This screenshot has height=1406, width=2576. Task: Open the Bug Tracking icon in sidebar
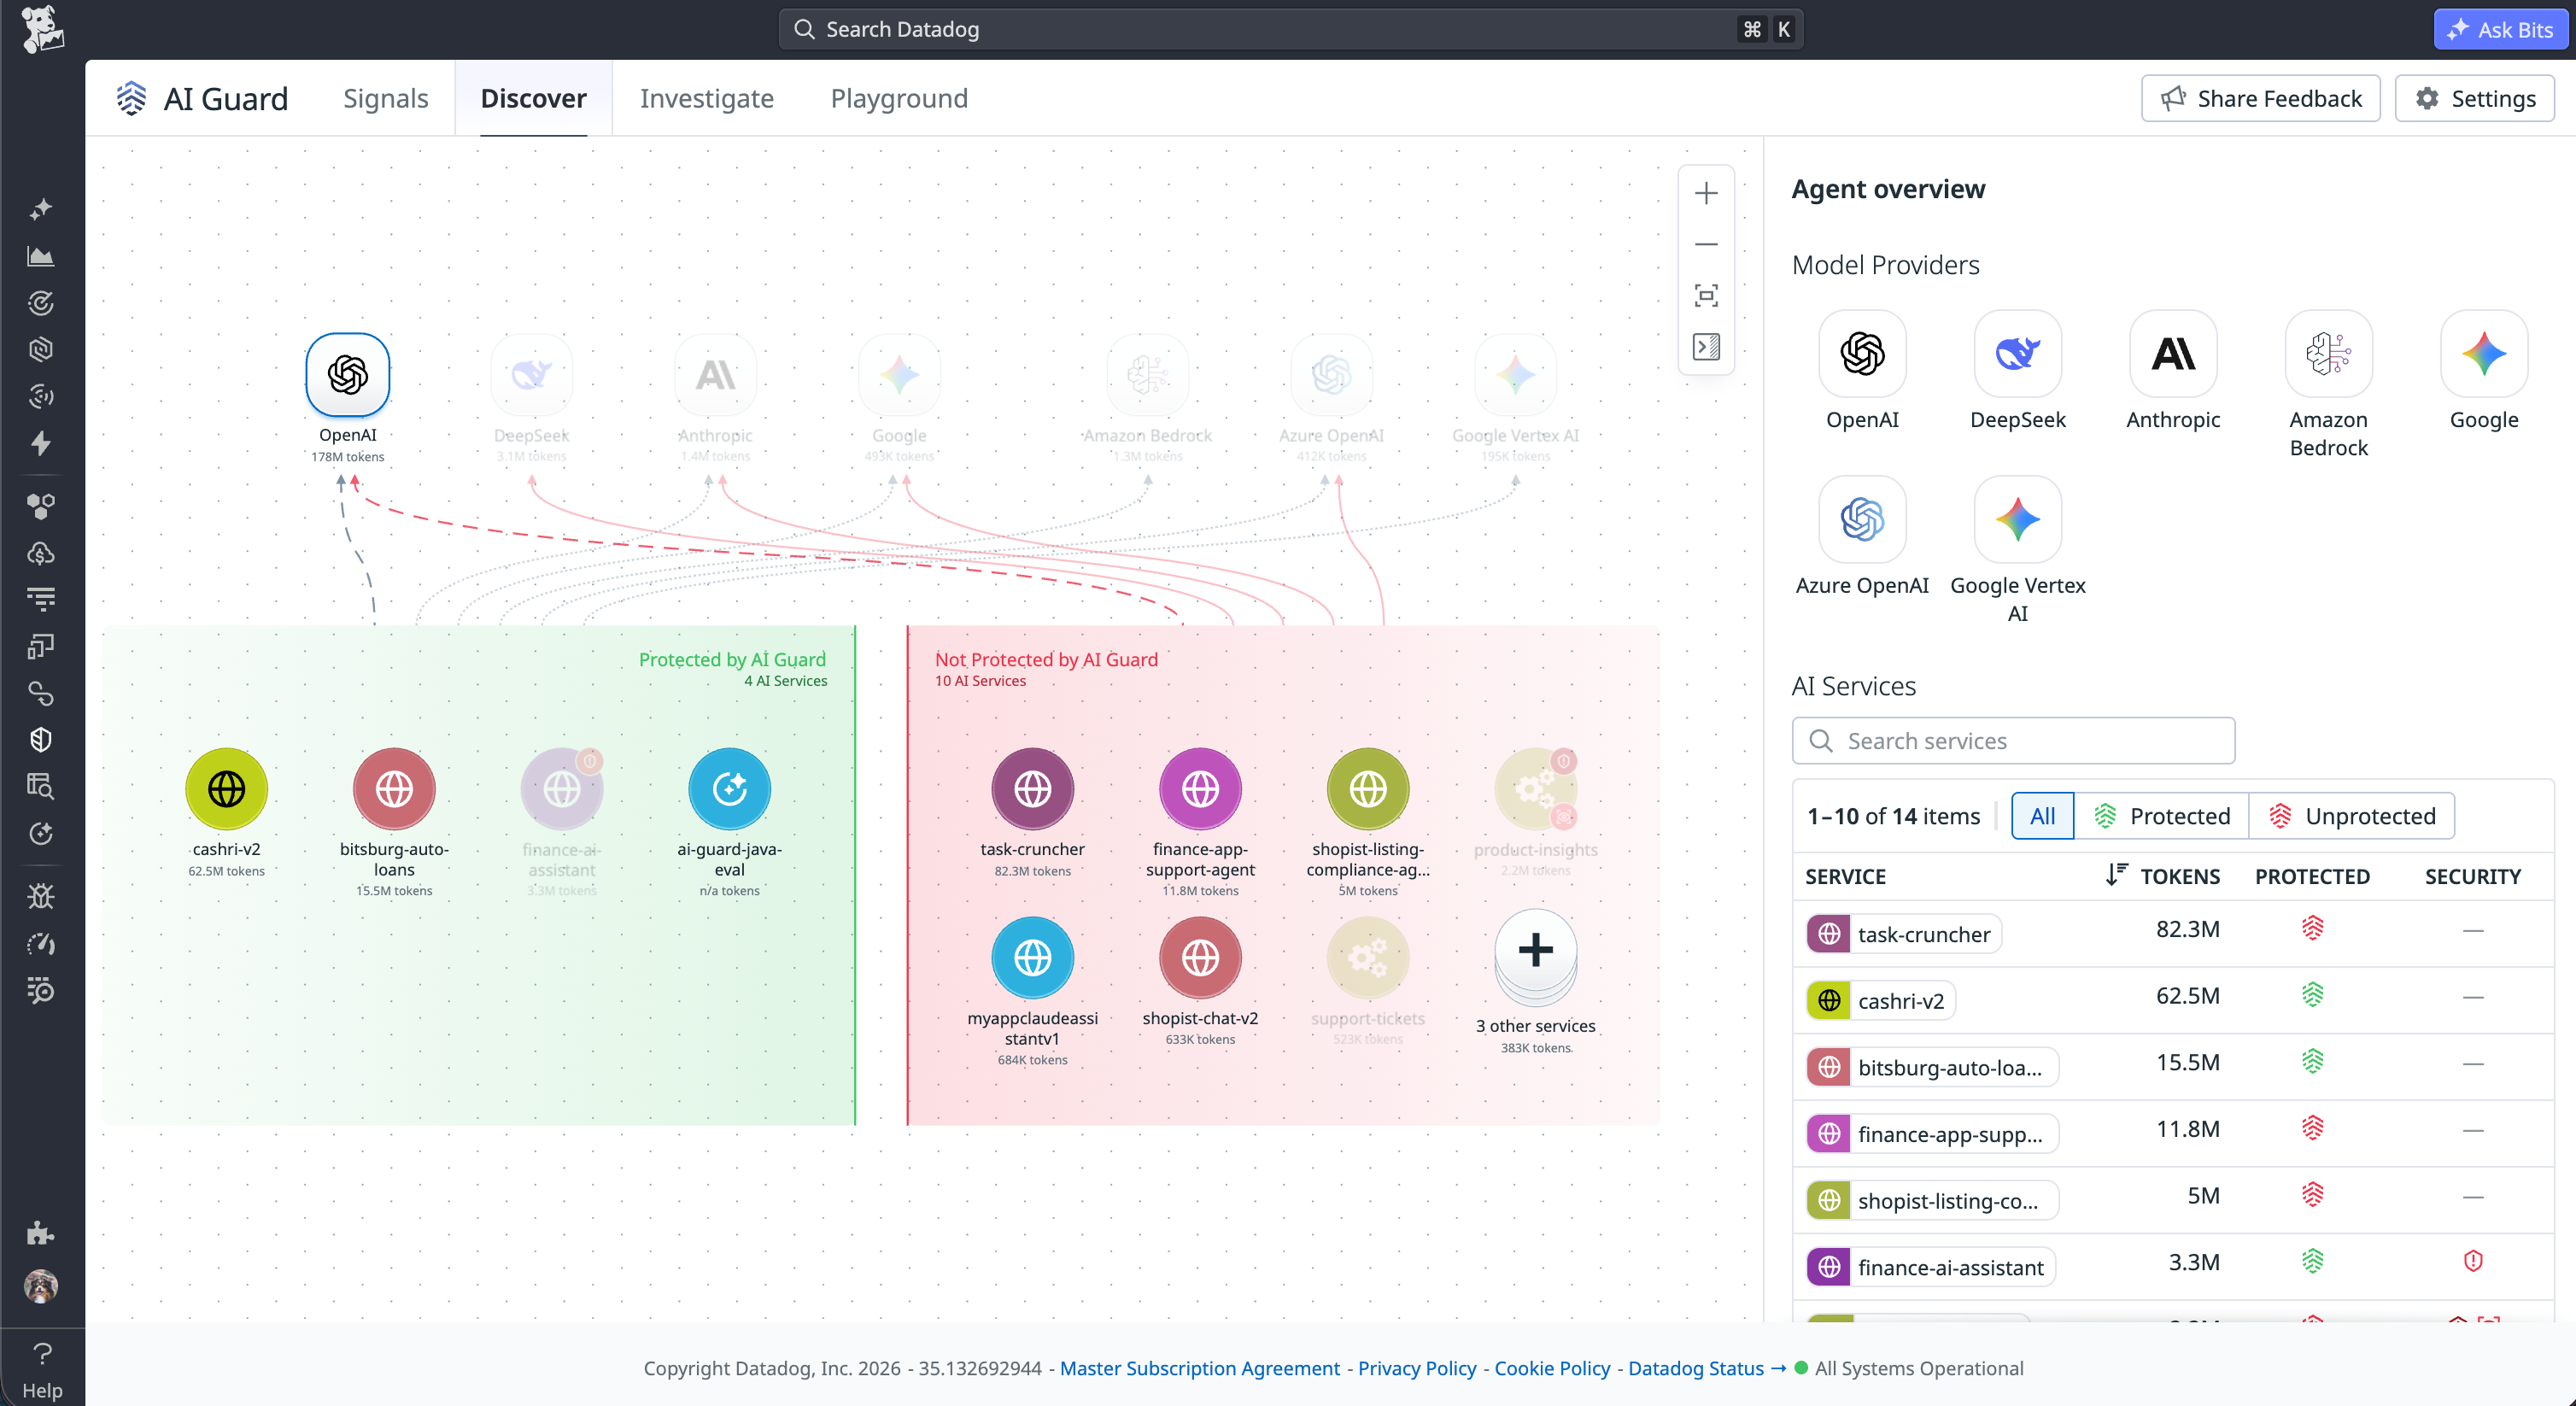click(41, 896)
